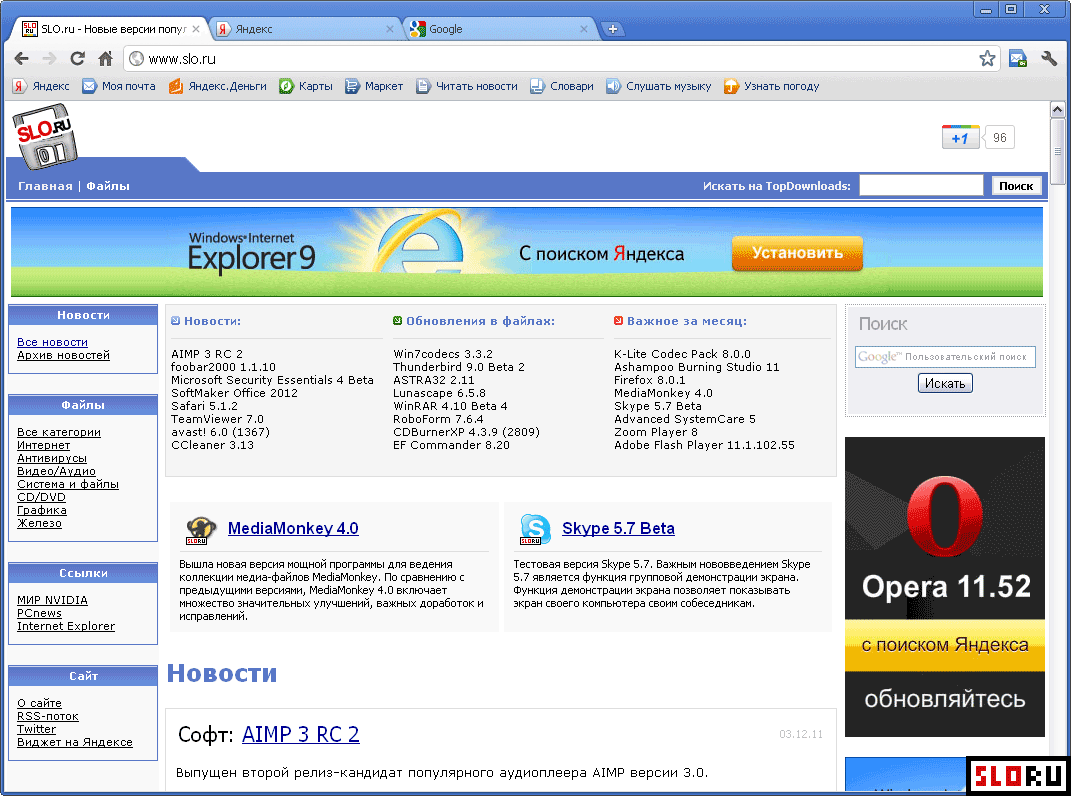Open the Моя почта bookmark
This screenshot has height=796, width=1071.
point(119,86)
